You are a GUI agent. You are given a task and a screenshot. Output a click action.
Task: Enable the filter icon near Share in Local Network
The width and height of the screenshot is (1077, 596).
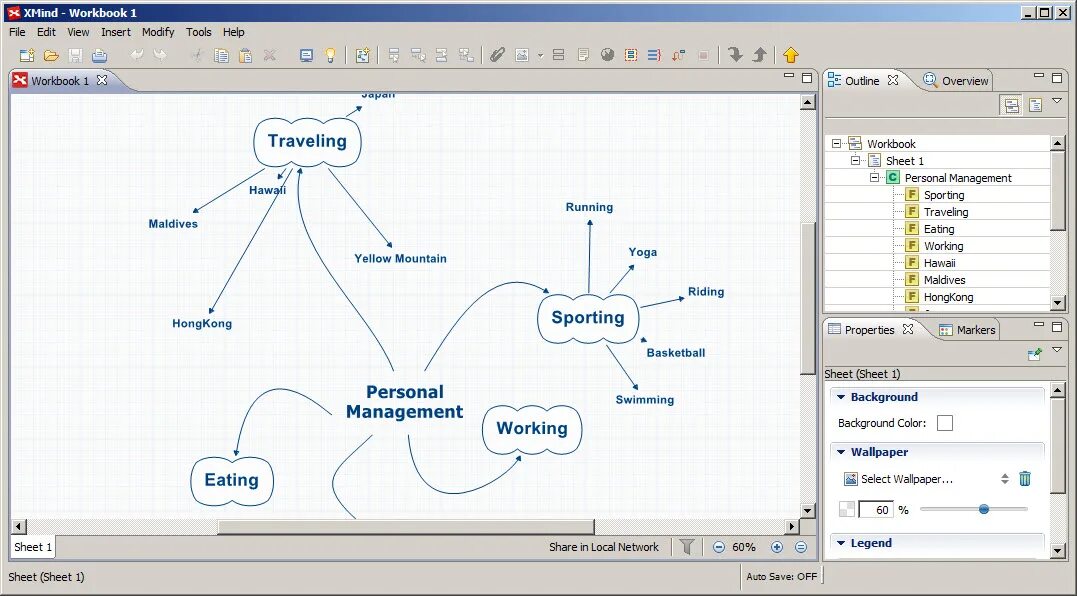tap(687, 547)
